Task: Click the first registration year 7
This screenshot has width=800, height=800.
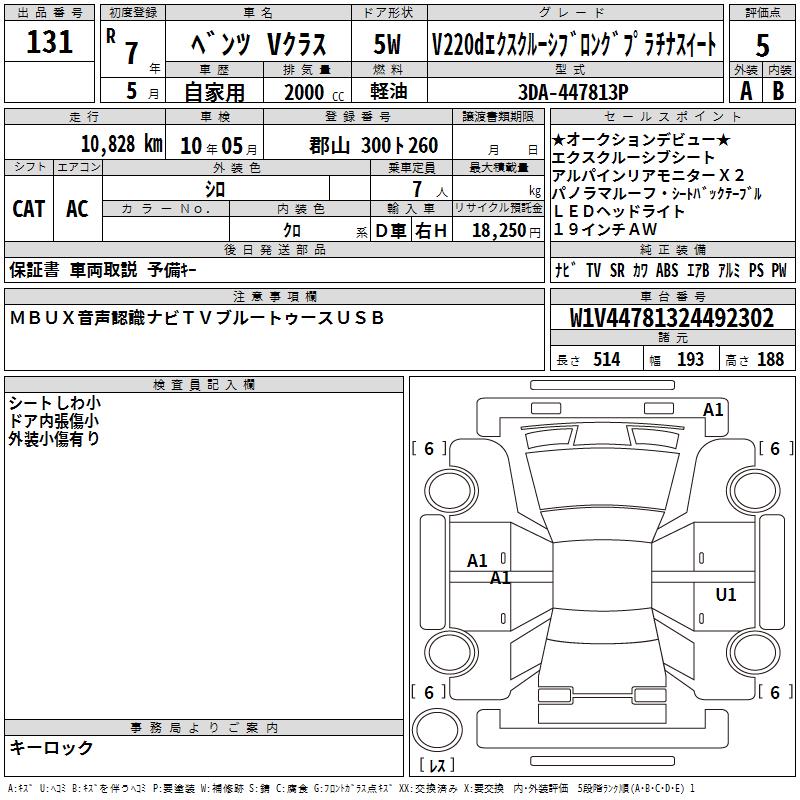Action: coord(132,53)
